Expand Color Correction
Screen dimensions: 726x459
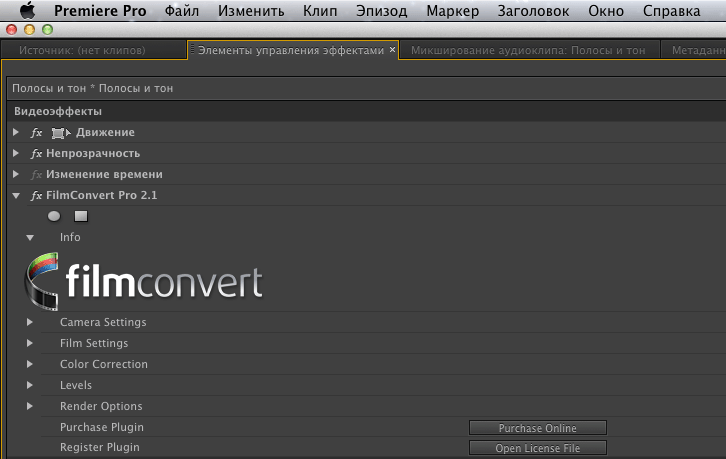(x=30, y=364)
